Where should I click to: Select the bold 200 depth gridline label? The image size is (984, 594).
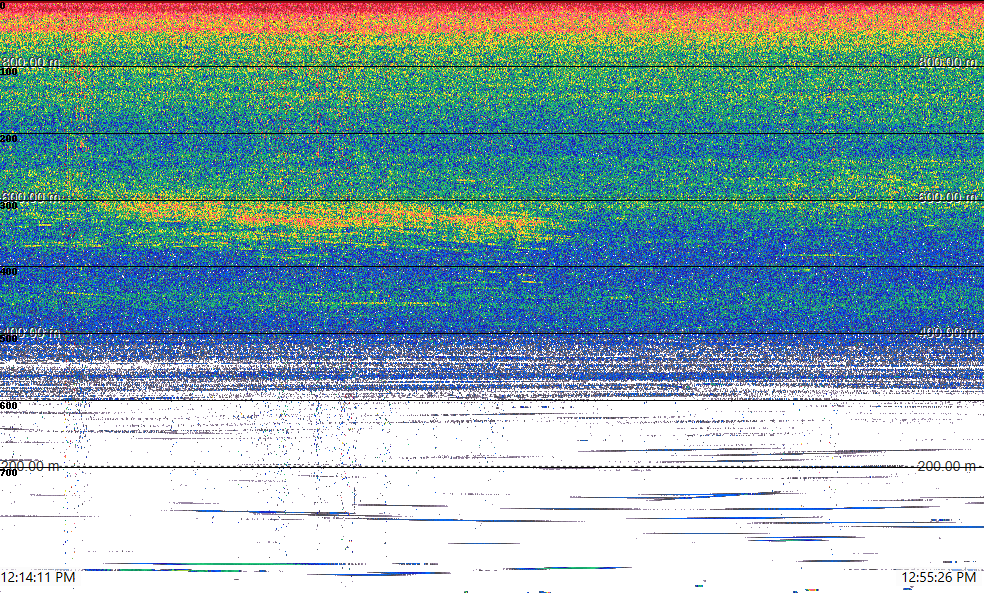tap(9, 138)
